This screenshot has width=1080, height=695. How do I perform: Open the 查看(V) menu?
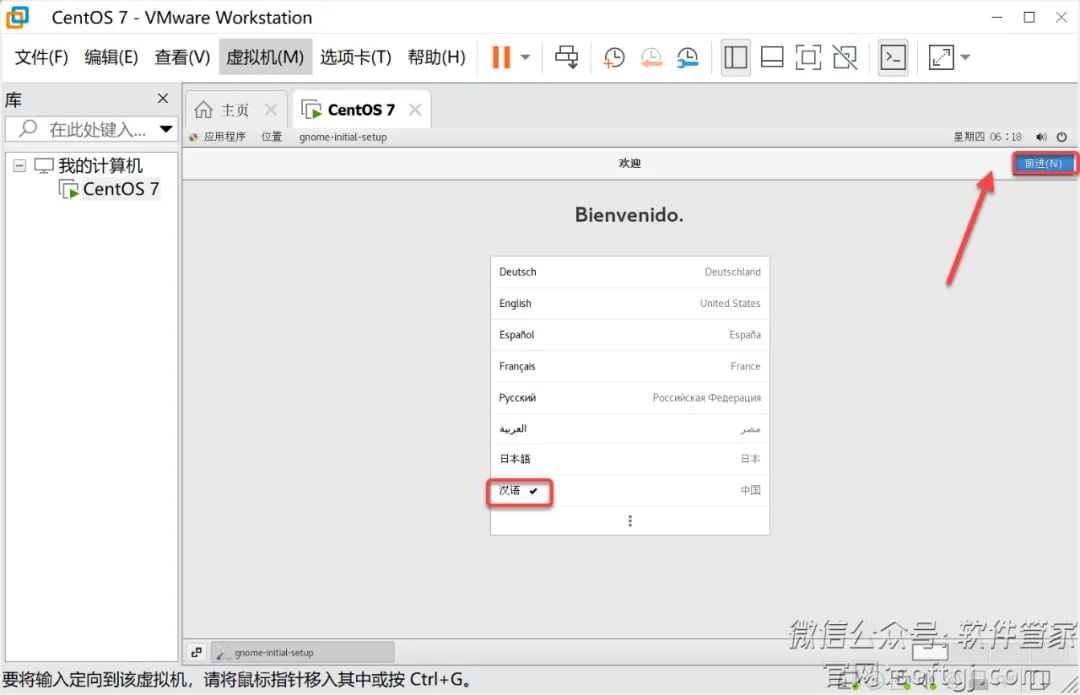click(x=182, y=57)
